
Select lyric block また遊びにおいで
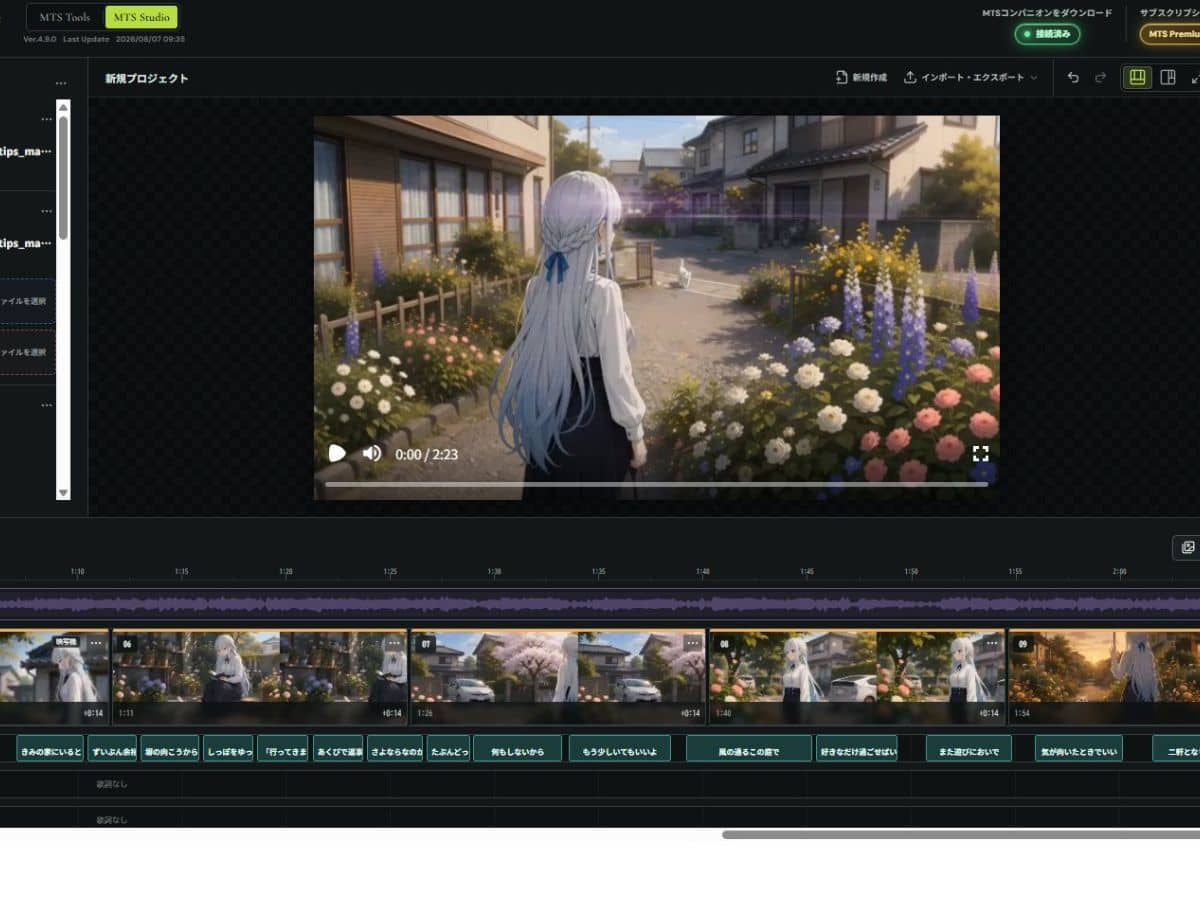pyautogui.click(x=969, y=749)
